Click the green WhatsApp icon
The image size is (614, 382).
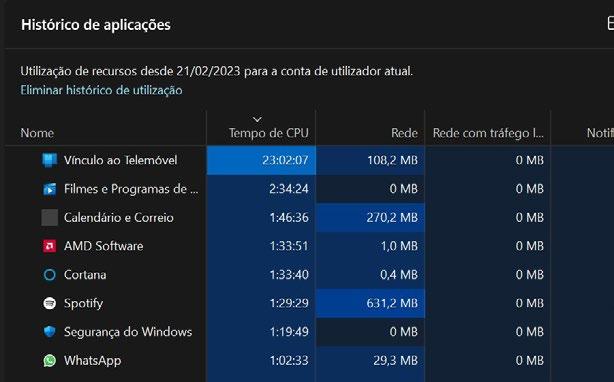[x=49, y=360]
